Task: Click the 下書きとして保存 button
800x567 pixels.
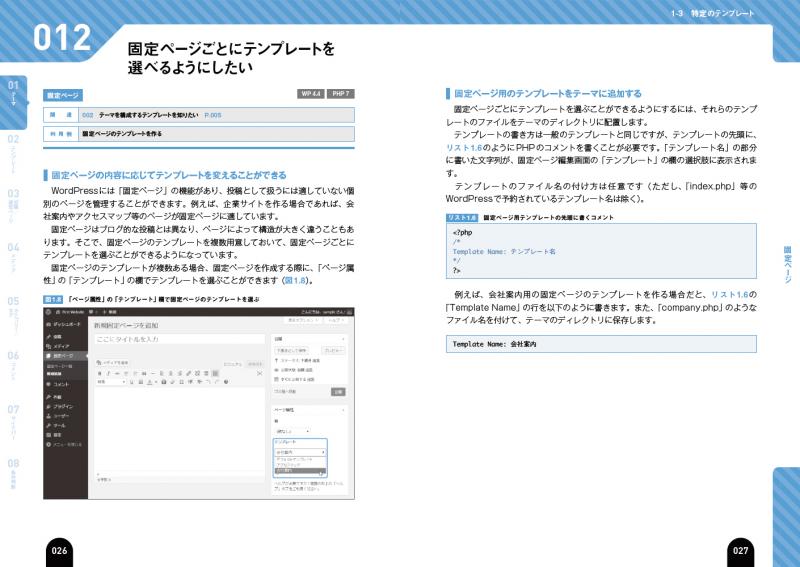Action: click(x=291, y=350)
